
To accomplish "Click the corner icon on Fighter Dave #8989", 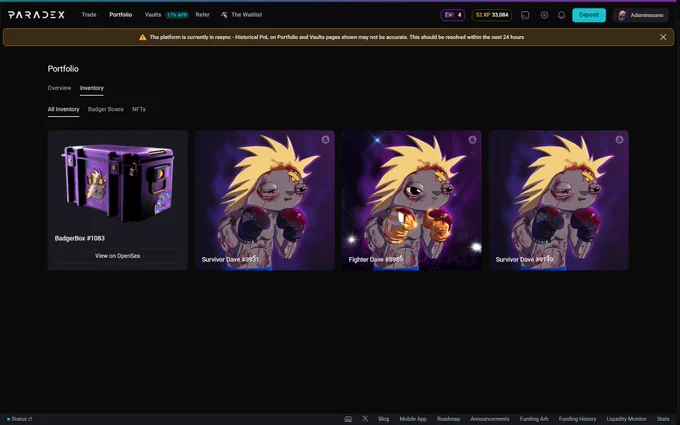I will pos(472,140).
